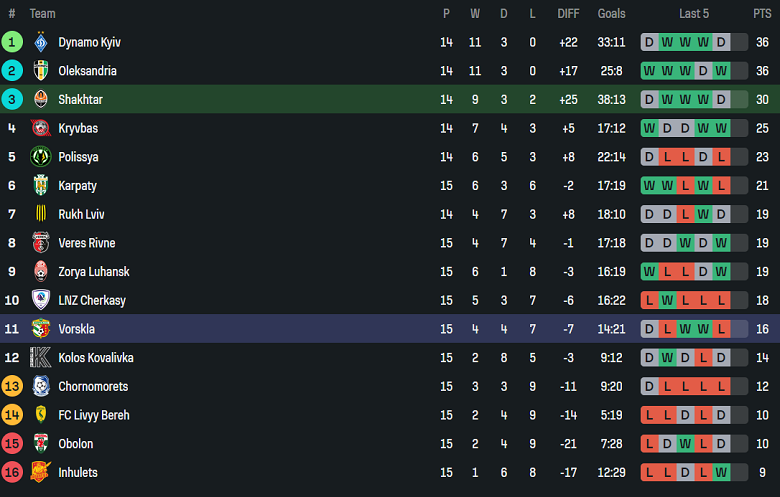Click Dynamo Kyiv's green position 1 badge
The image size is (780, 497).
point(12,42)
